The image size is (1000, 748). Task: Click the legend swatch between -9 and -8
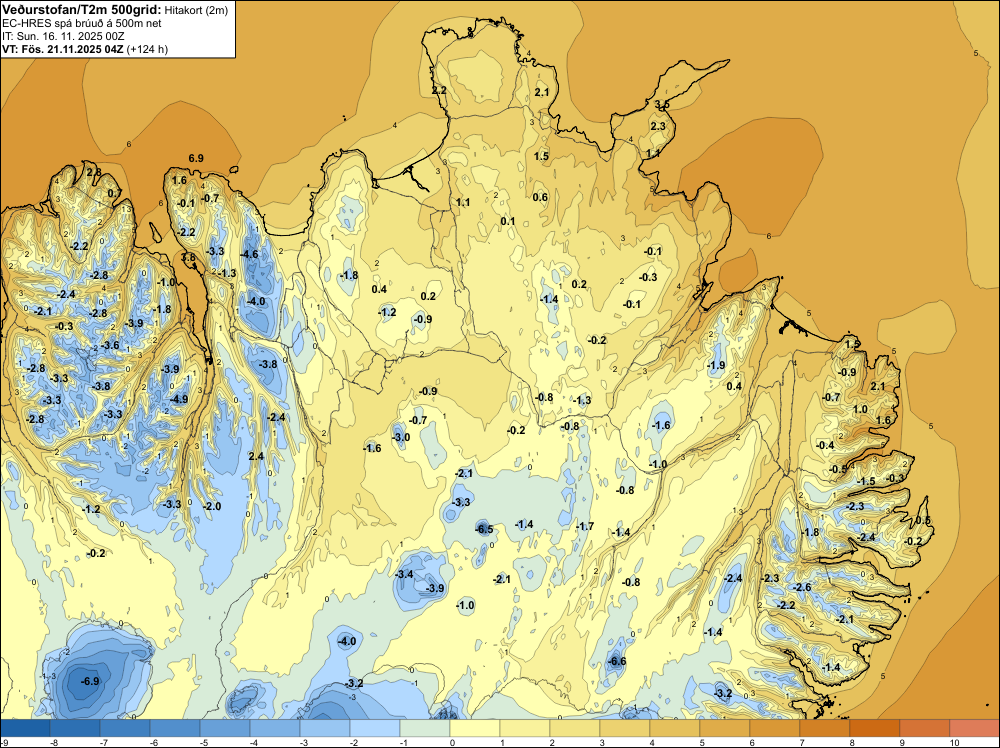tap(26, 728)
